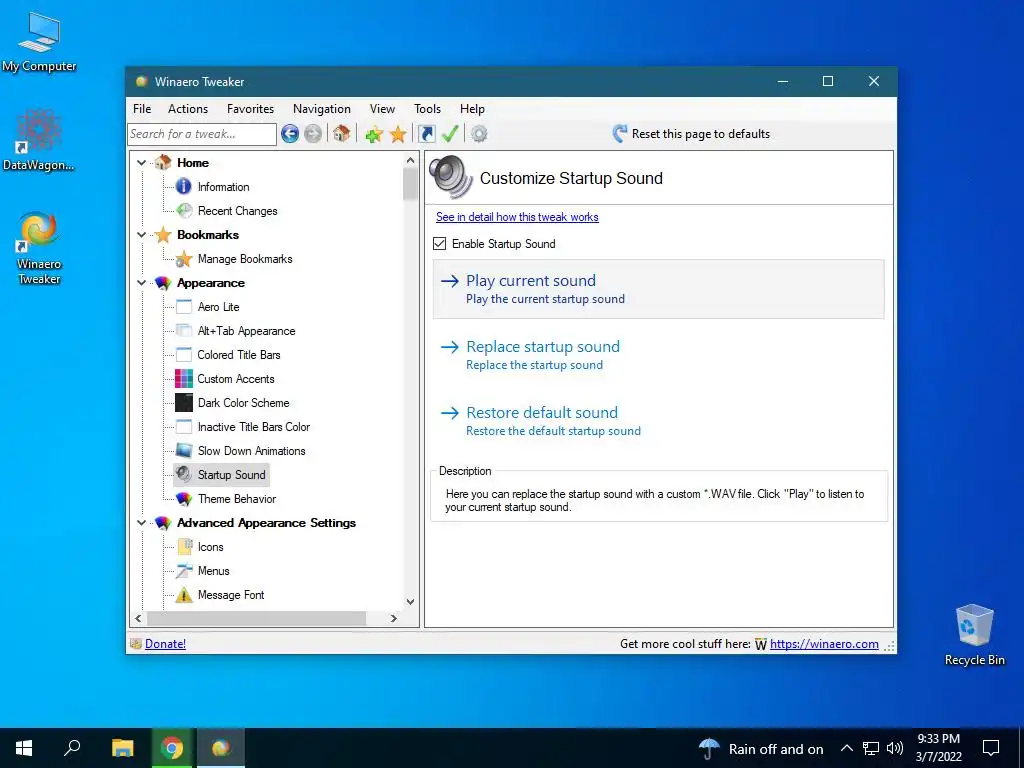Click the Search for a tweak field
The image size is (1024, 768).
click(202, 134)
